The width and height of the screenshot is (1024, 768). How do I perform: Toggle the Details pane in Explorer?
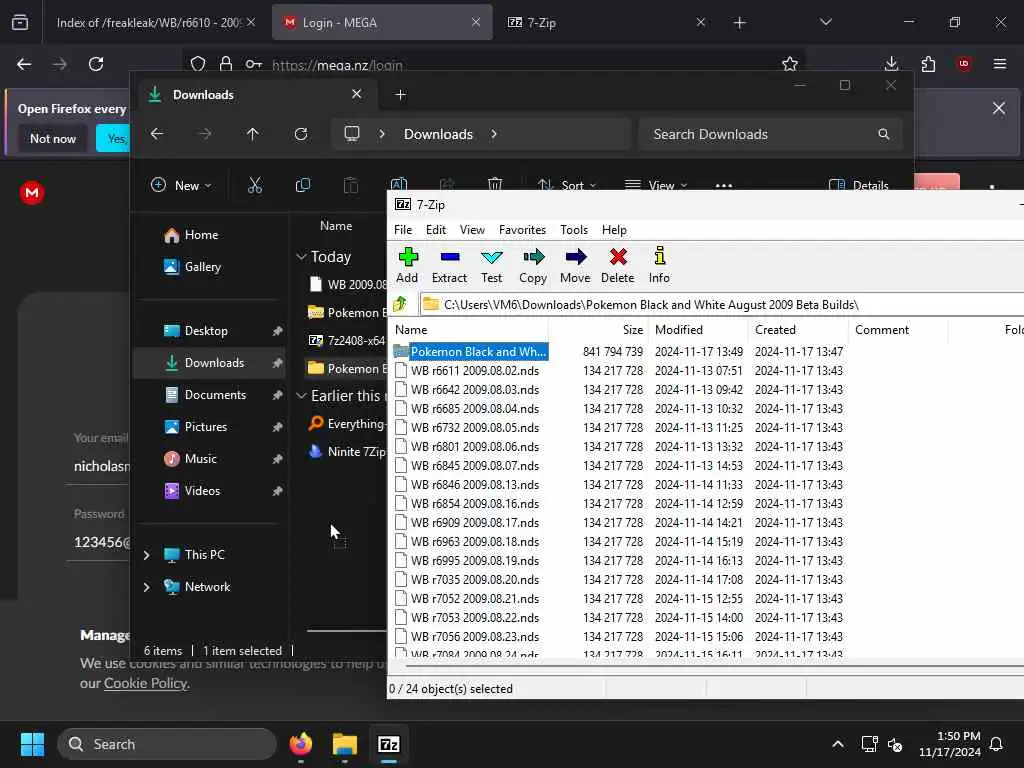click(x=858, y=185)
